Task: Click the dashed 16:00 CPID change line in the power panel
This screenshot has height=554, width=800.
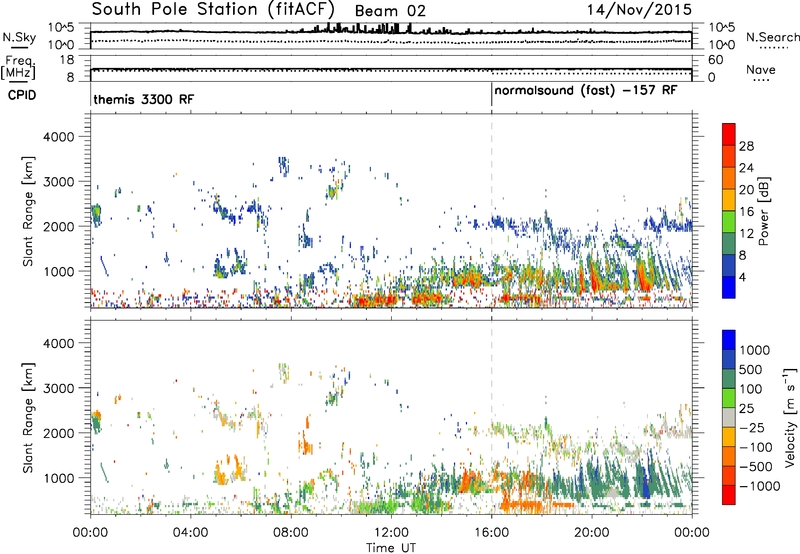Action: tap(491, 211)
